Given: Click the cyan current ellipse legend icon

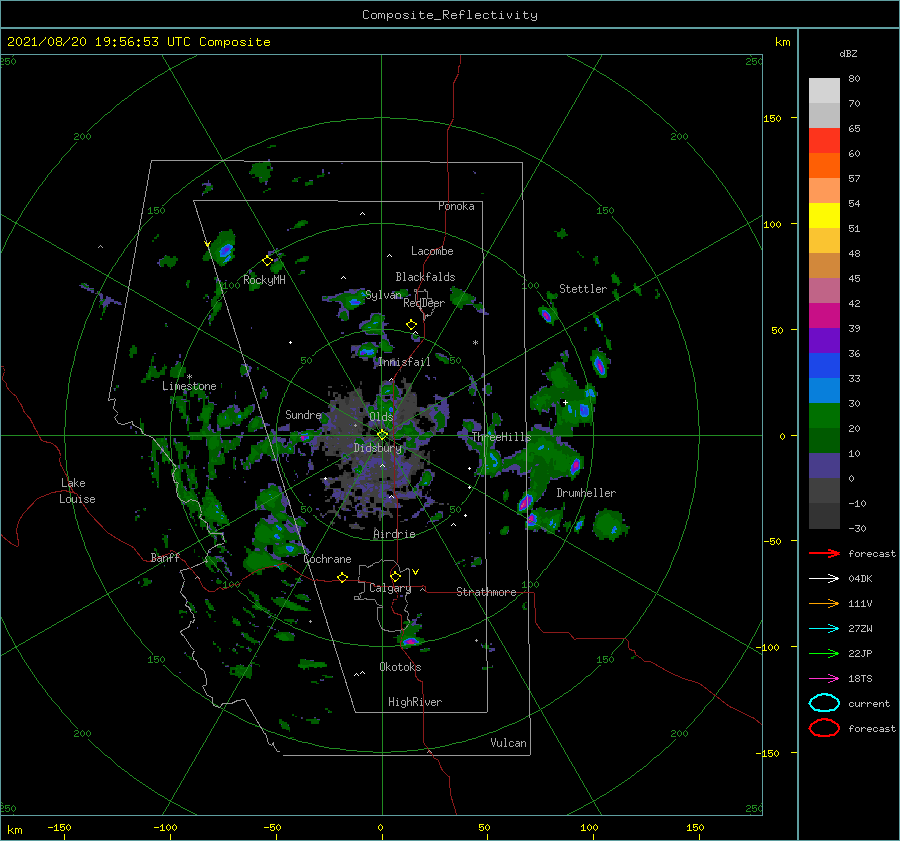Looking at the screenshot, I should point(824,703).
